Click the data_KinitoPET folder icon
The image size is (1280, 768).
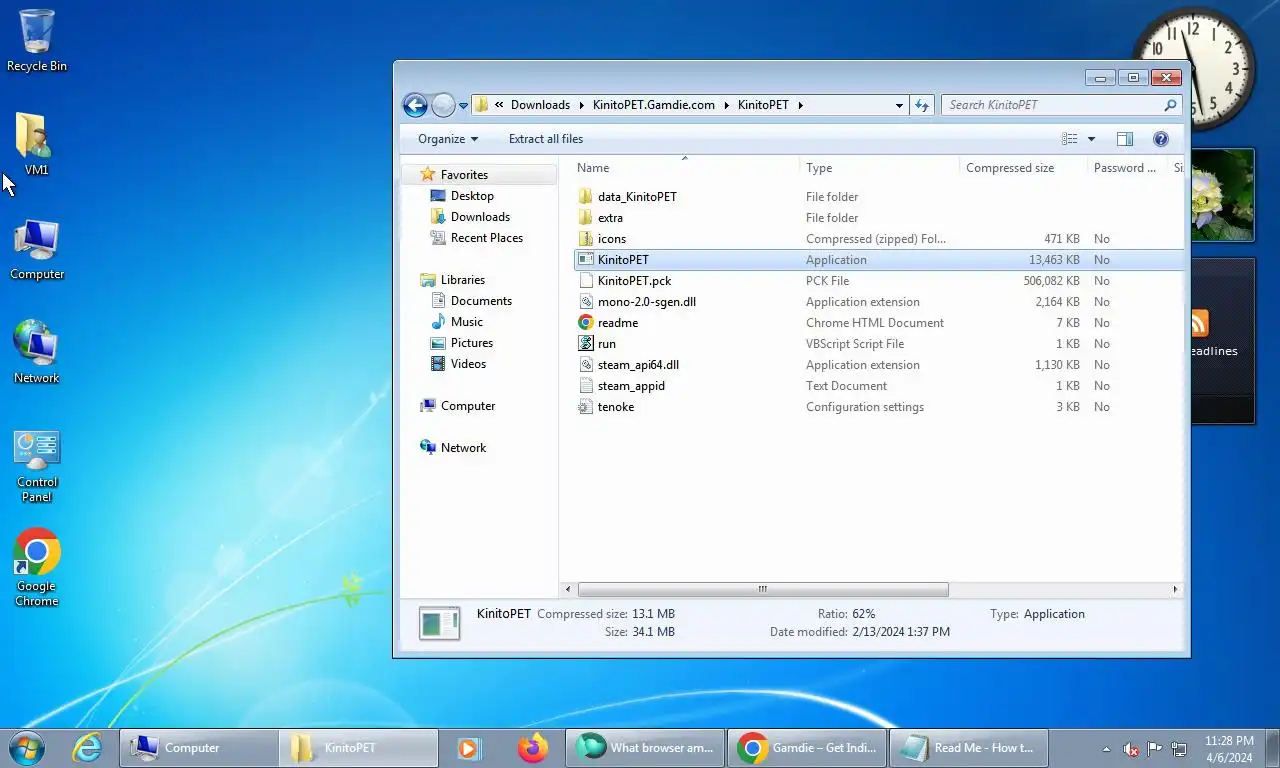tap(586, 197)
